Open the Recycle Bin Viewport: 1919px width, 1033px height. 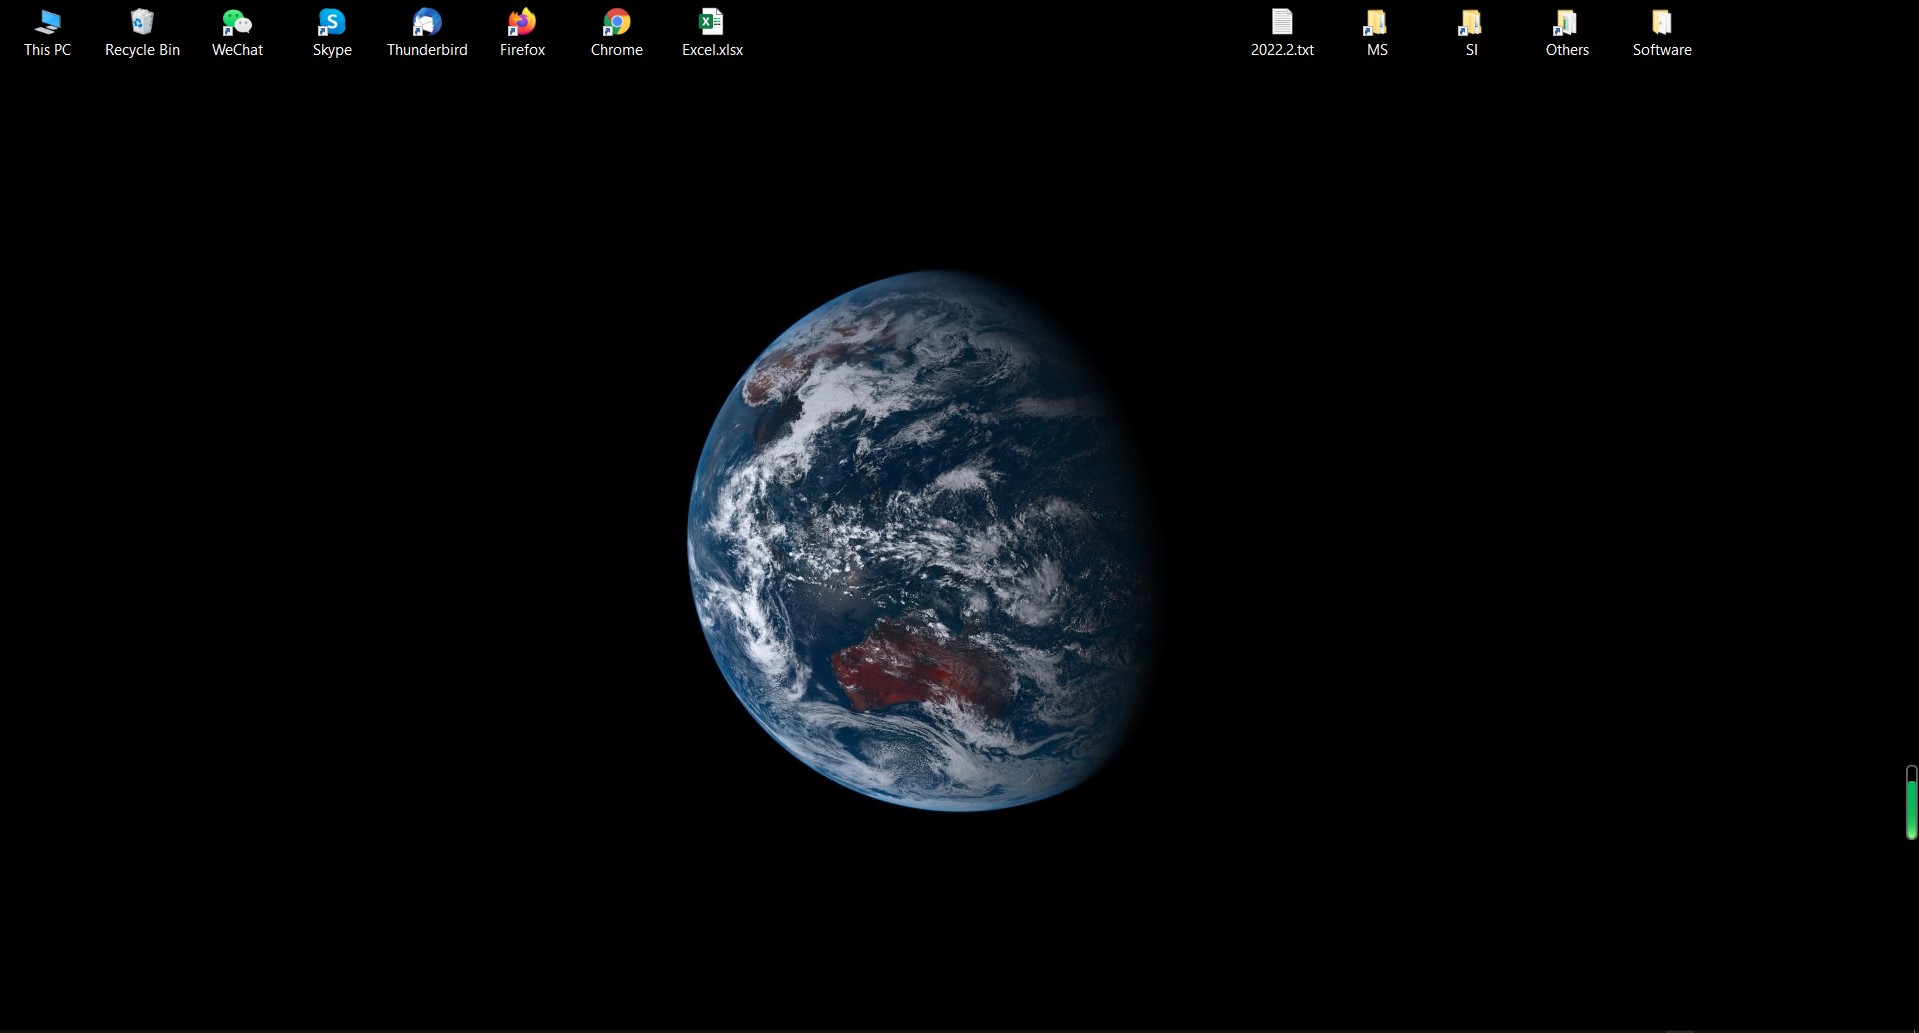pos(142,21)
